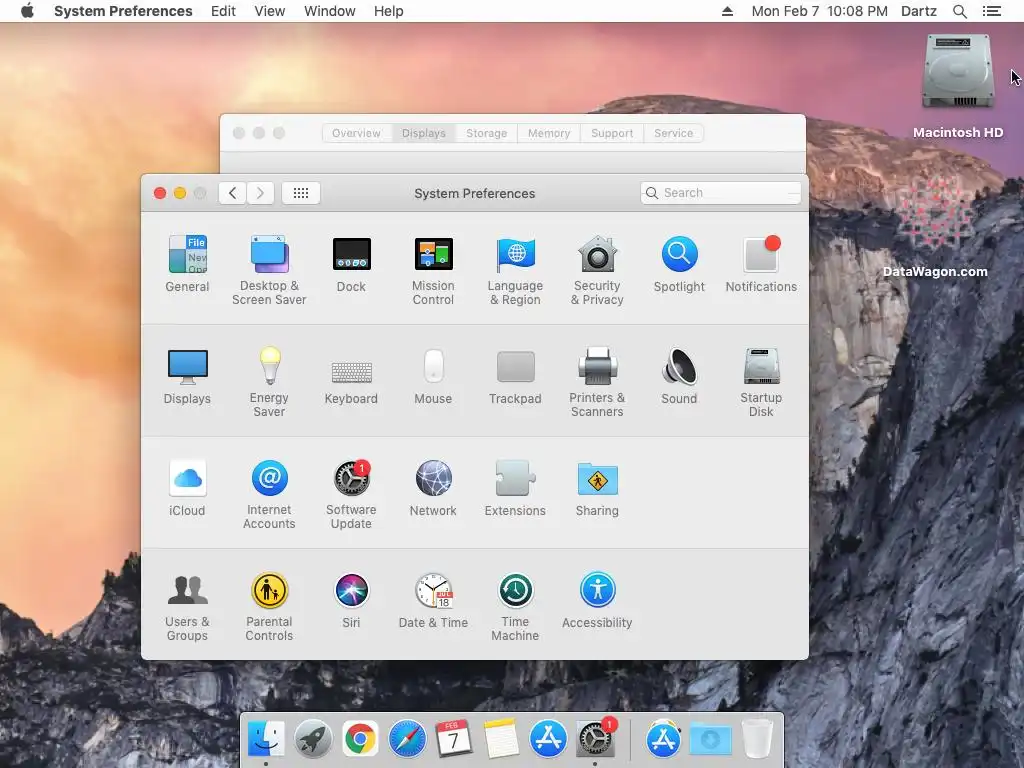Screen dimensions: 1024x768
Task: Click the forward navigation arrow button
Action: tap(261, 193)
